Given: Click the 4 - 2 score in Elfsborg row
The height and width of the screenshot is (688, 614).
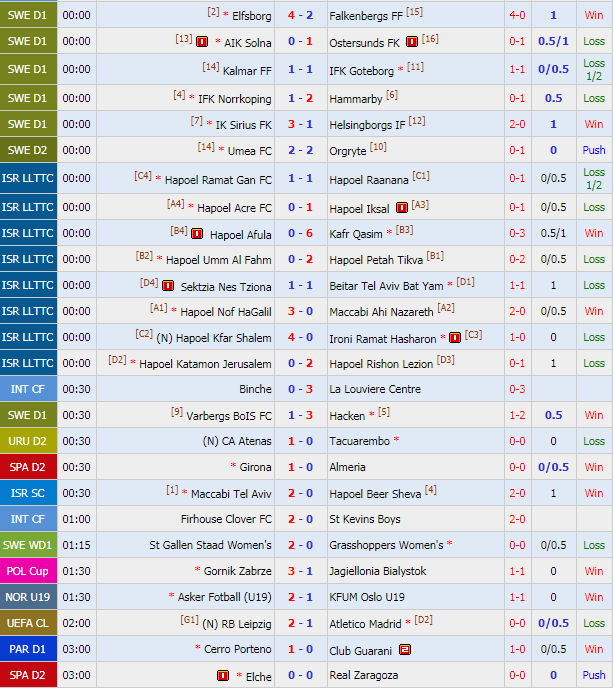Looking at the screenshot, I should (x=300, y=15).
